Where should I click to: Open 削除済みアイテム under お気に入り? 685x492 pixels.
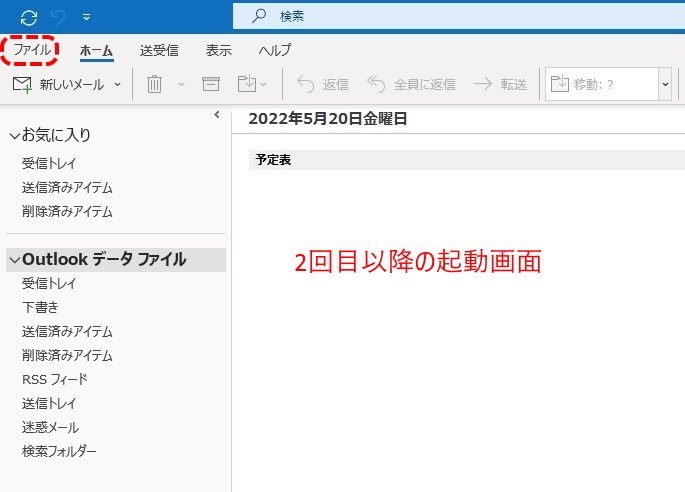67,211
